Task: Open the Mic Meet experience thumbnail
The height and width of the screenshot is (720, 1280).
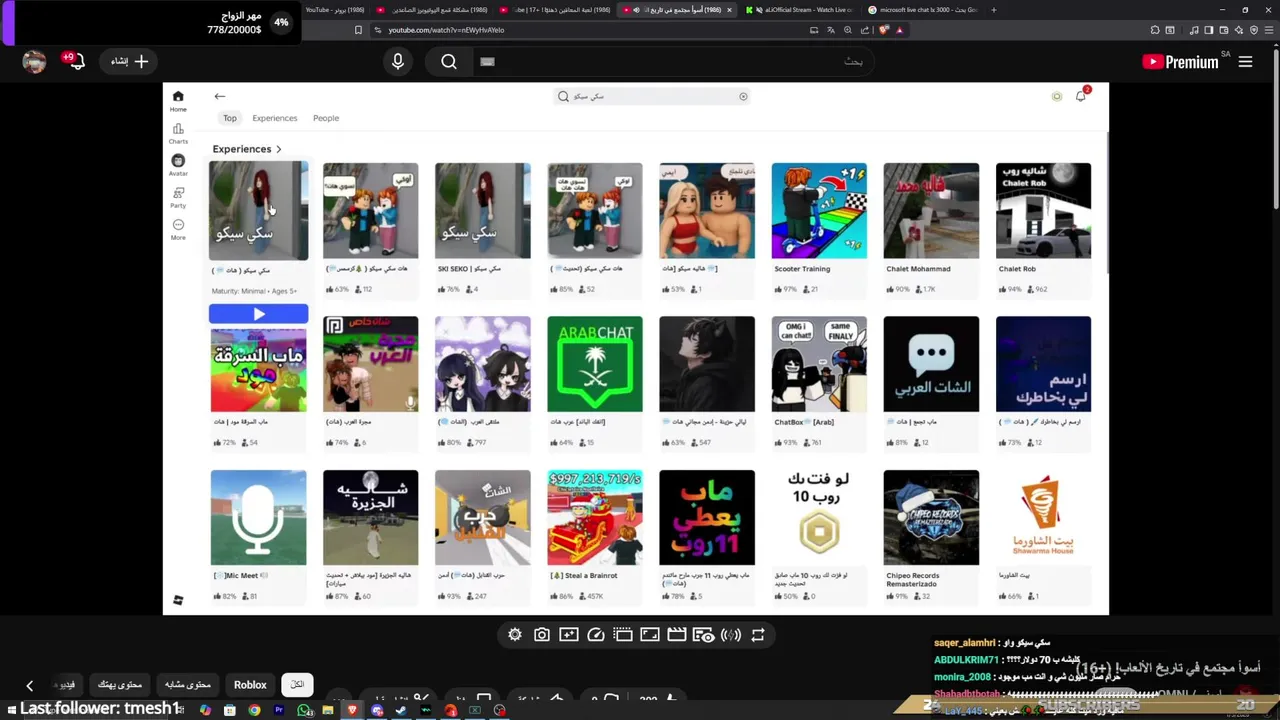Action: pyautogui.click(x=259, y=517)
